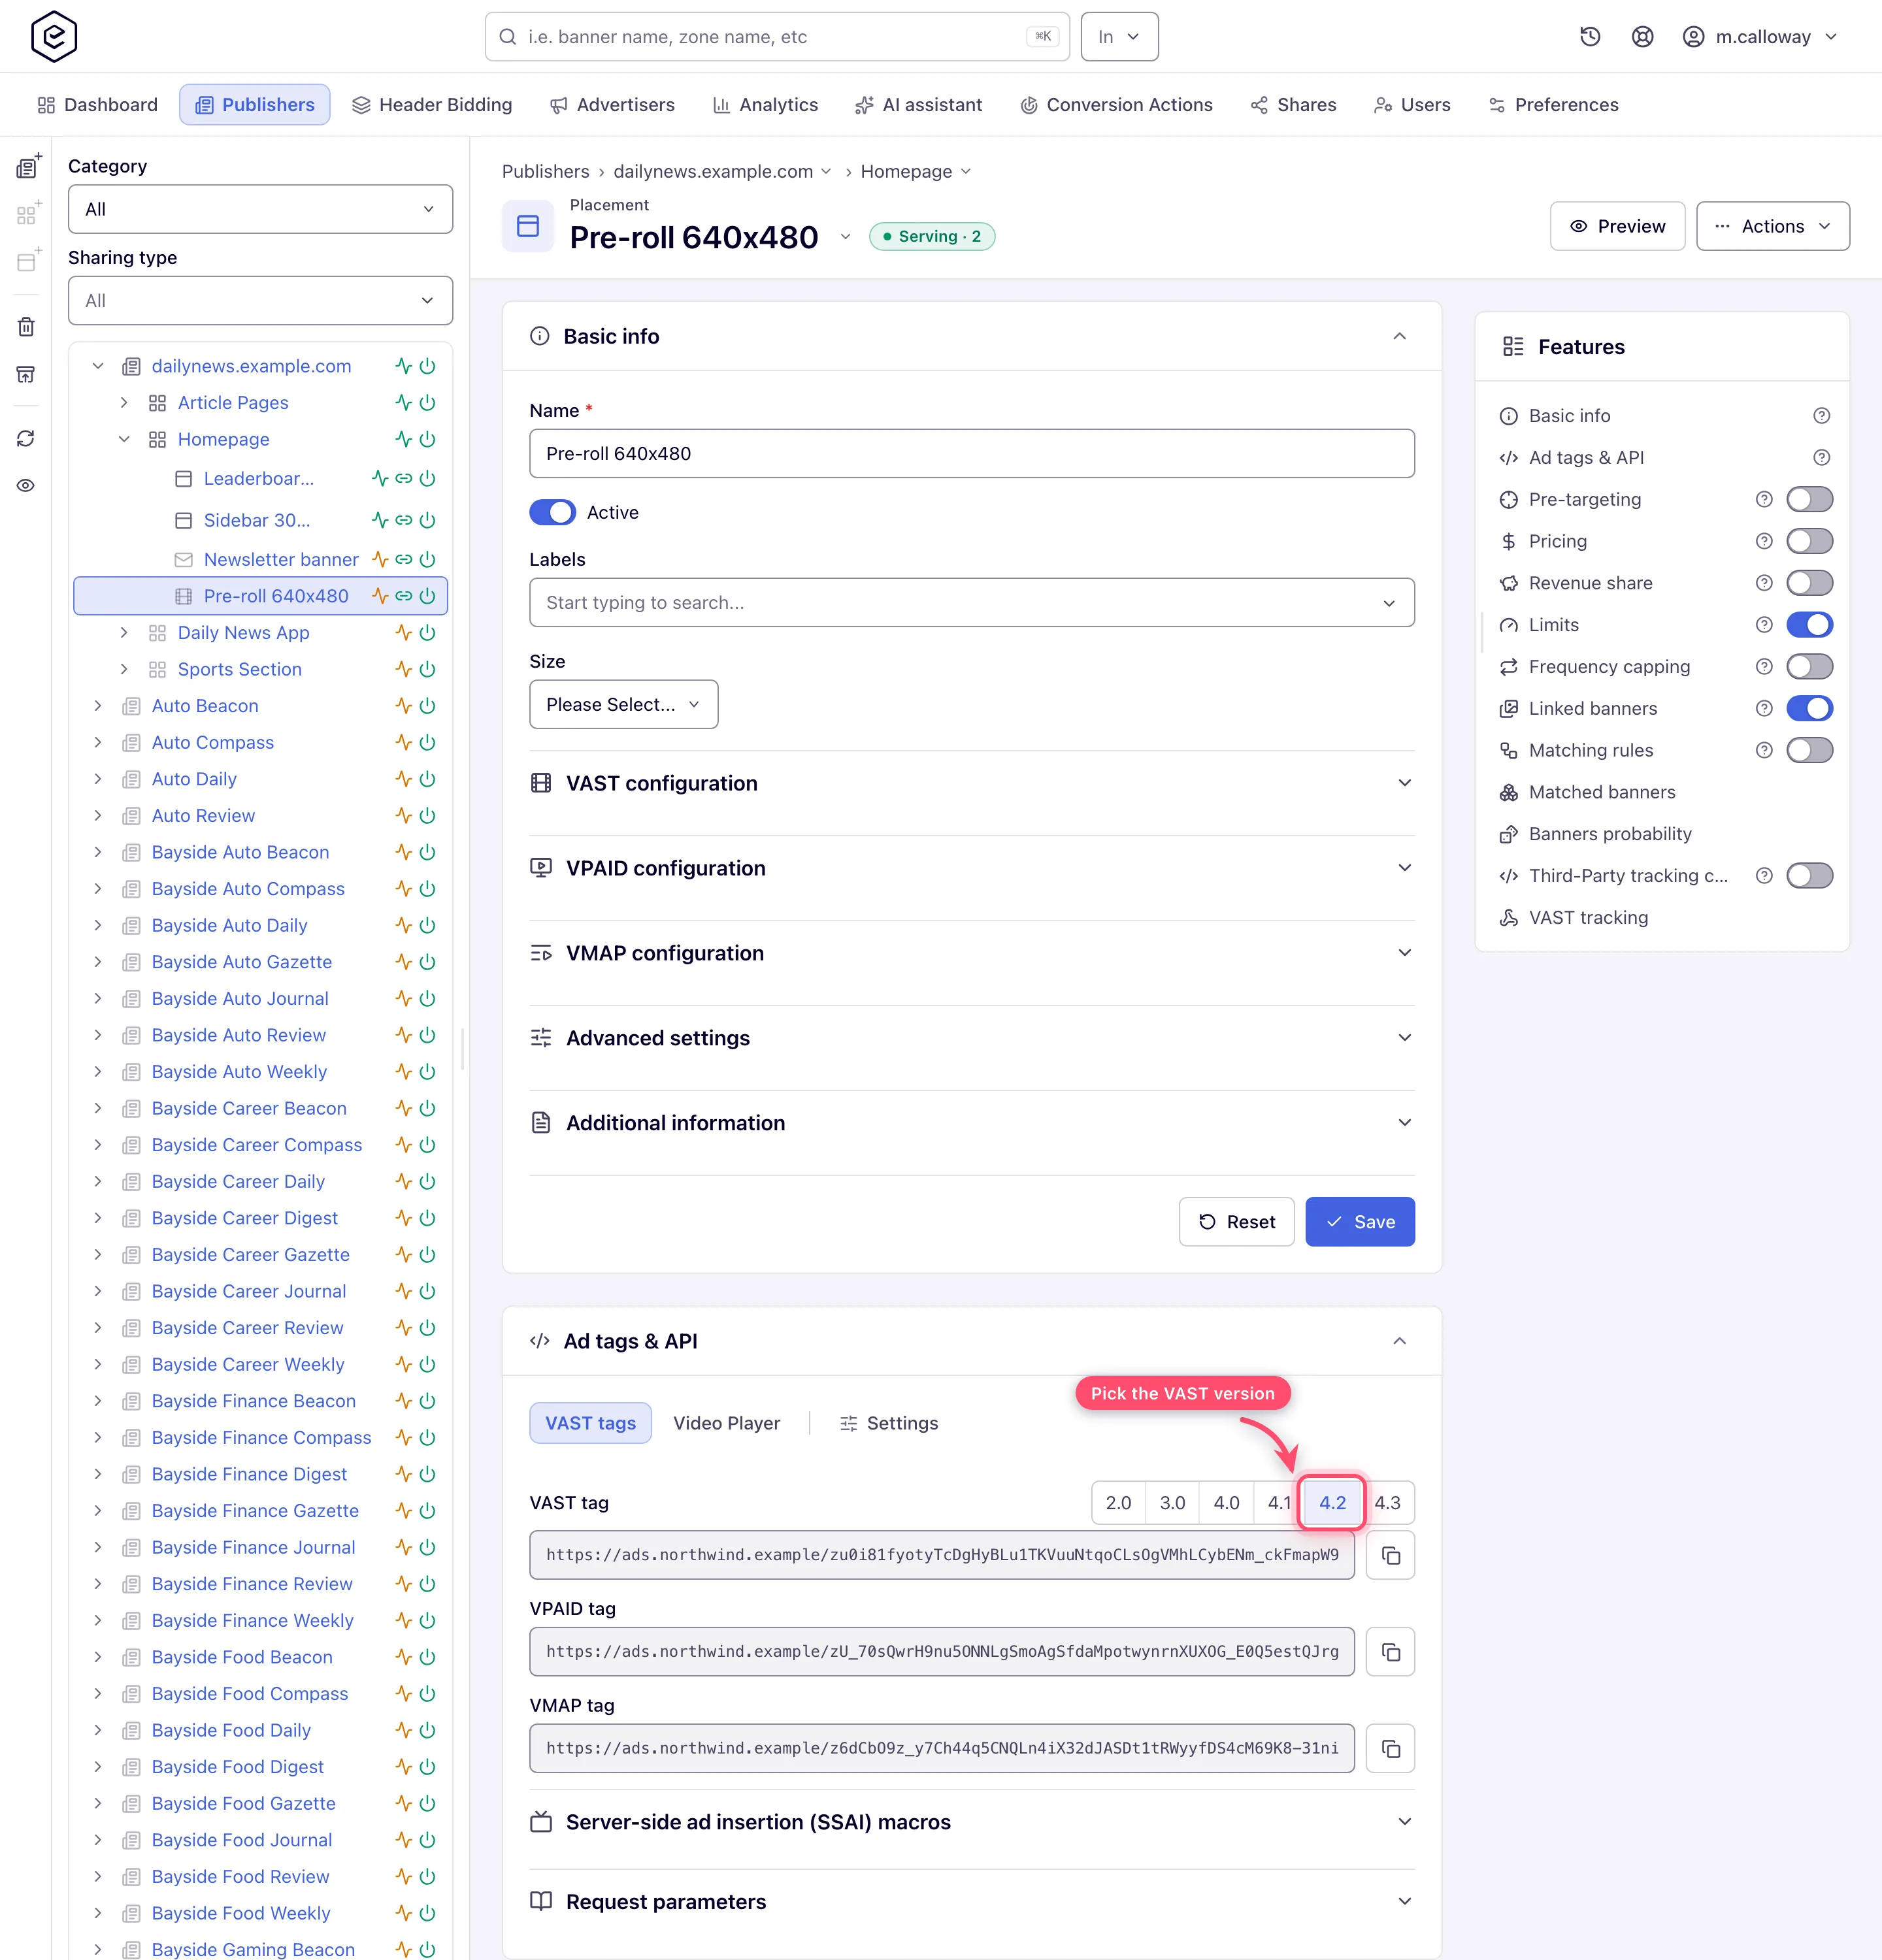Open the Actions menu button

(1773, 226)
